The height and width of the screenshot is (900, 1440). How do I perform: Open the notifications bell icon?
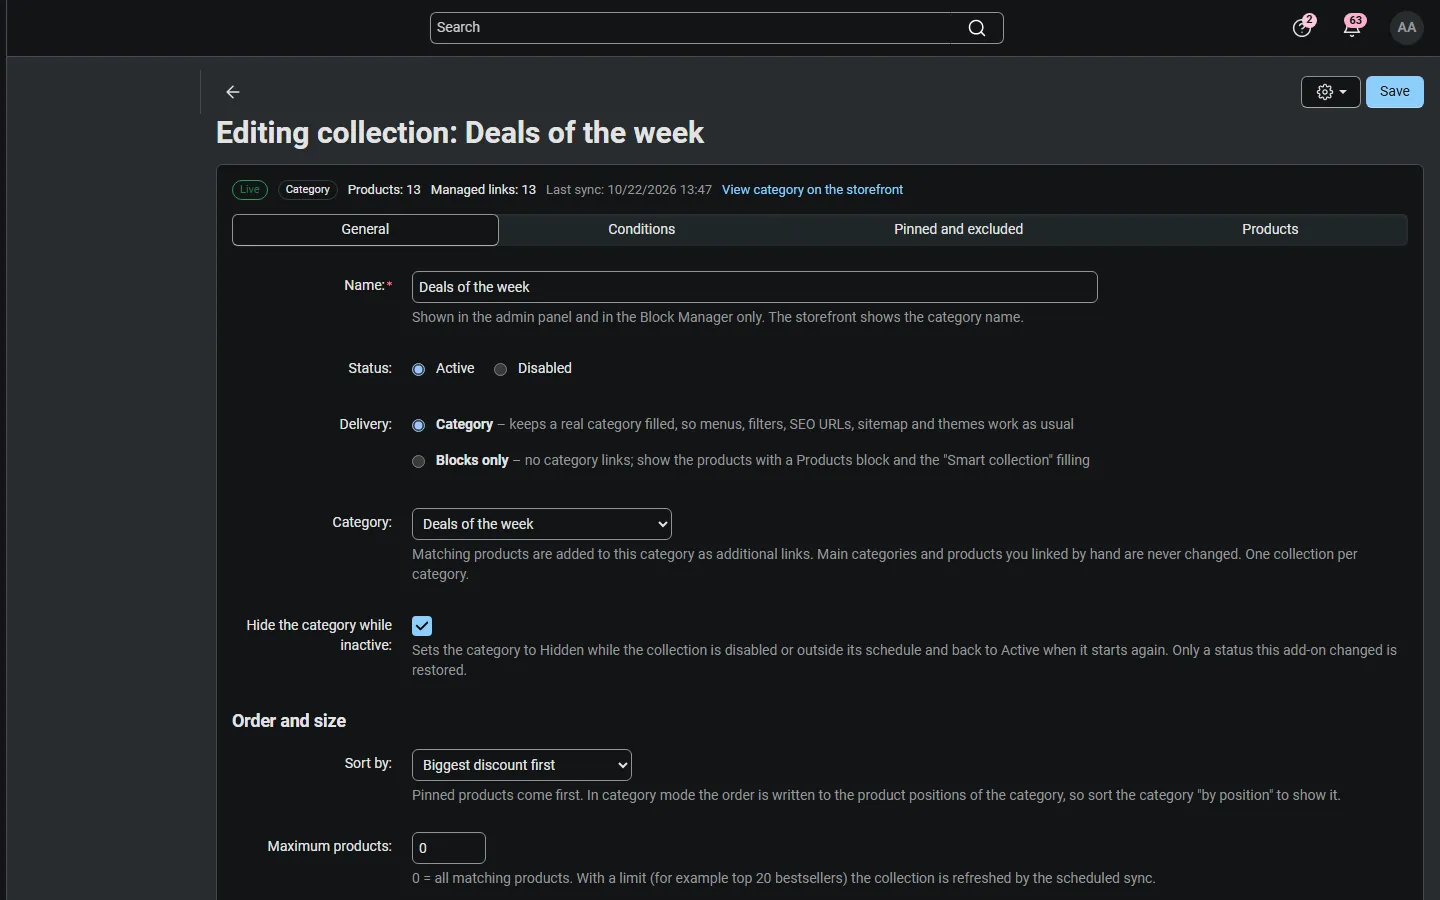(1353, 27)
